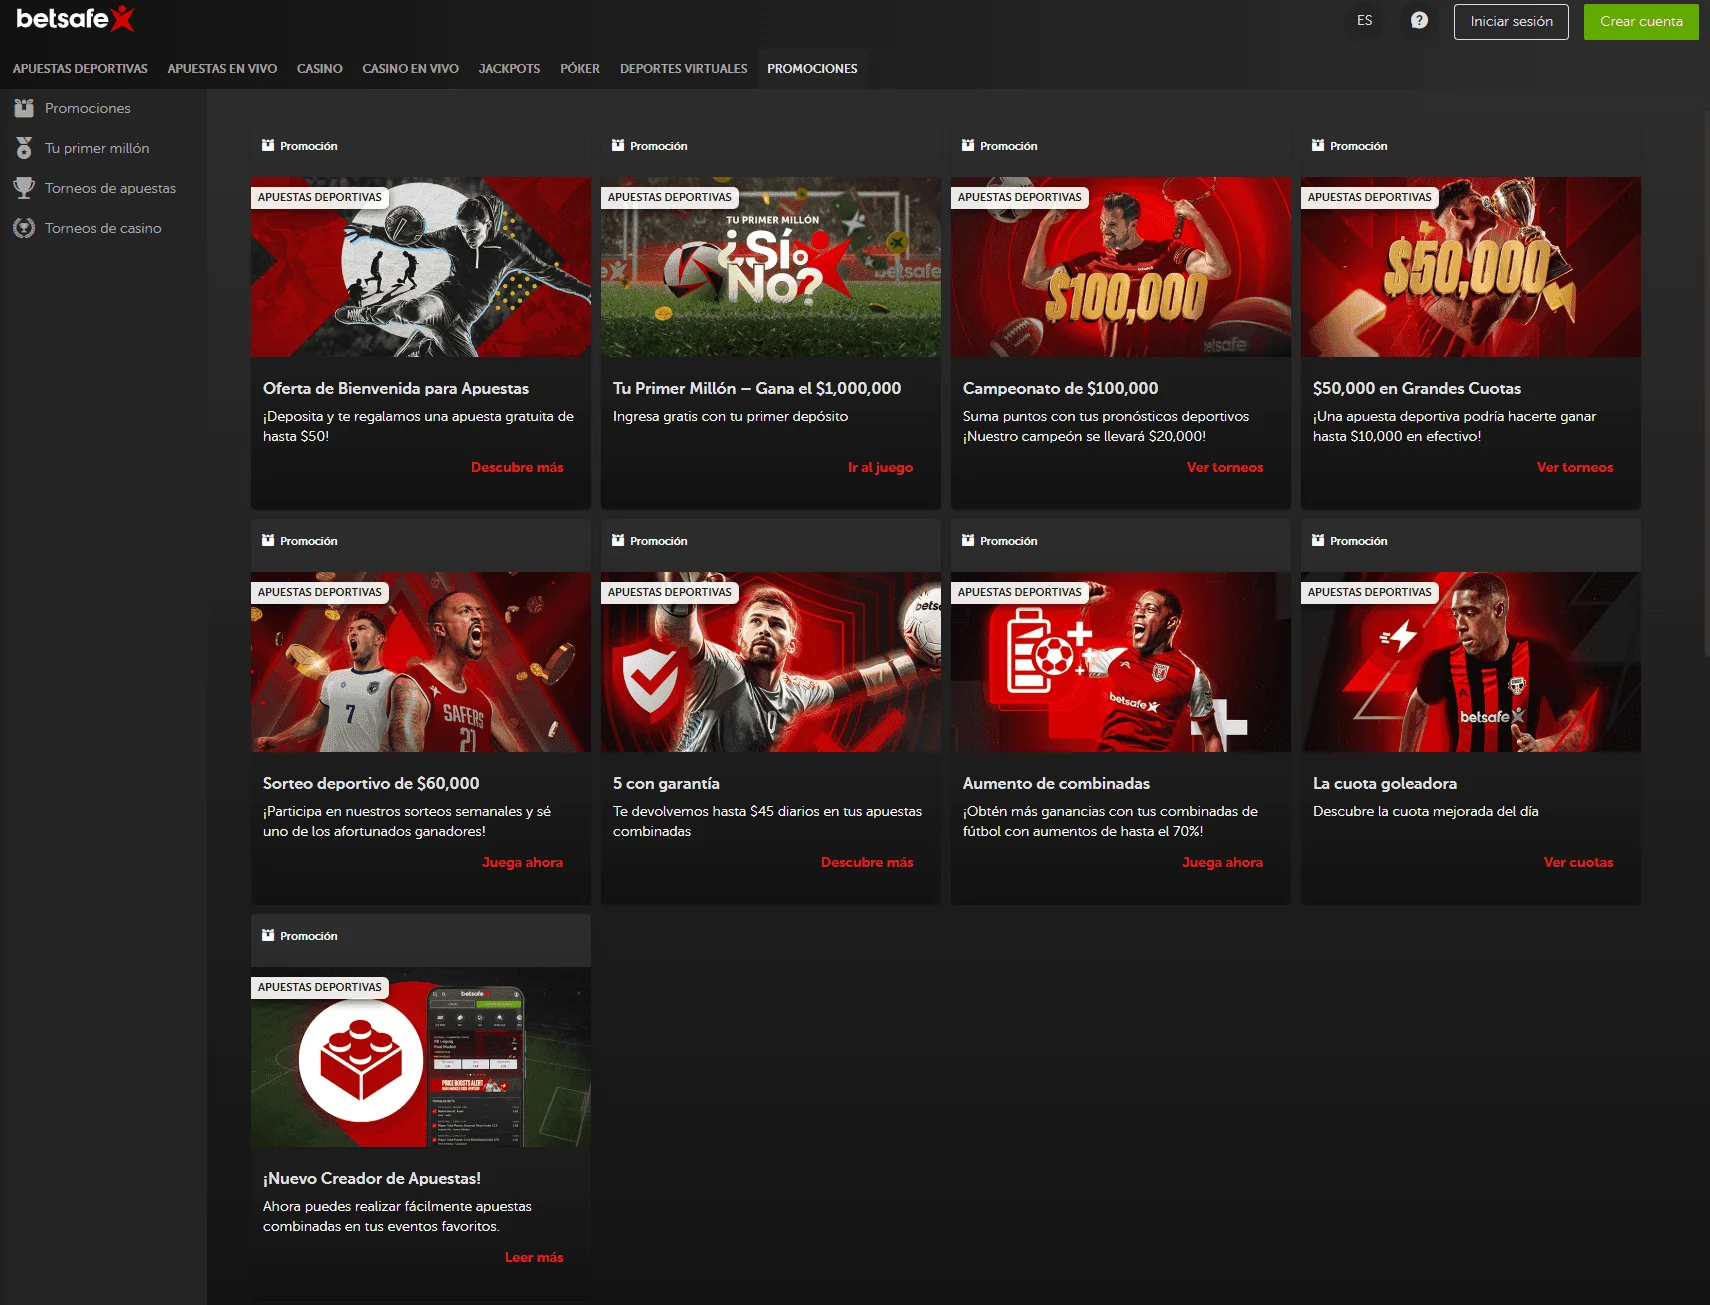Click gift icon above $50,000 en Grandes Cuotas card
Screen dimensions: 1710x1305
[1318, 146]
